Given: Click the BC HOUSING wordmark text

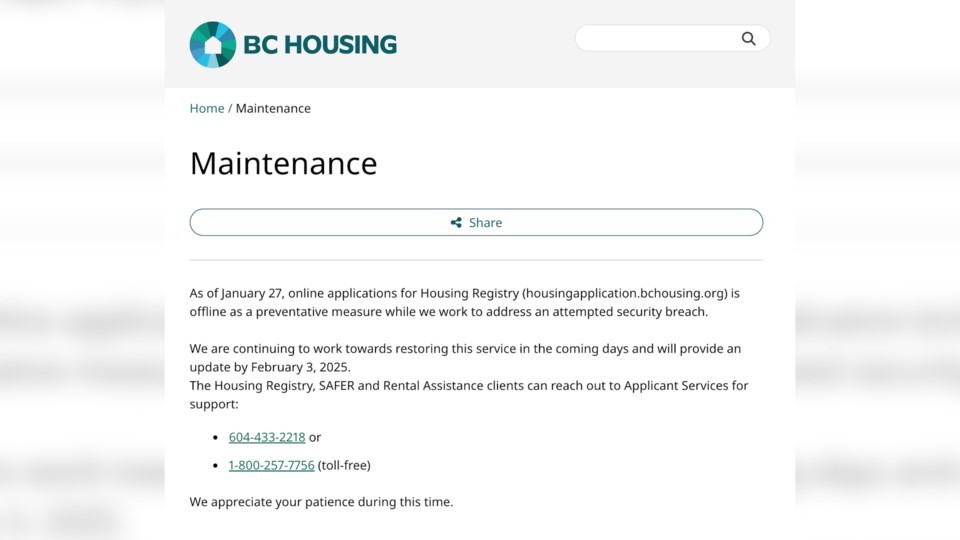Looking at the screenshot, I should [320, 45].
